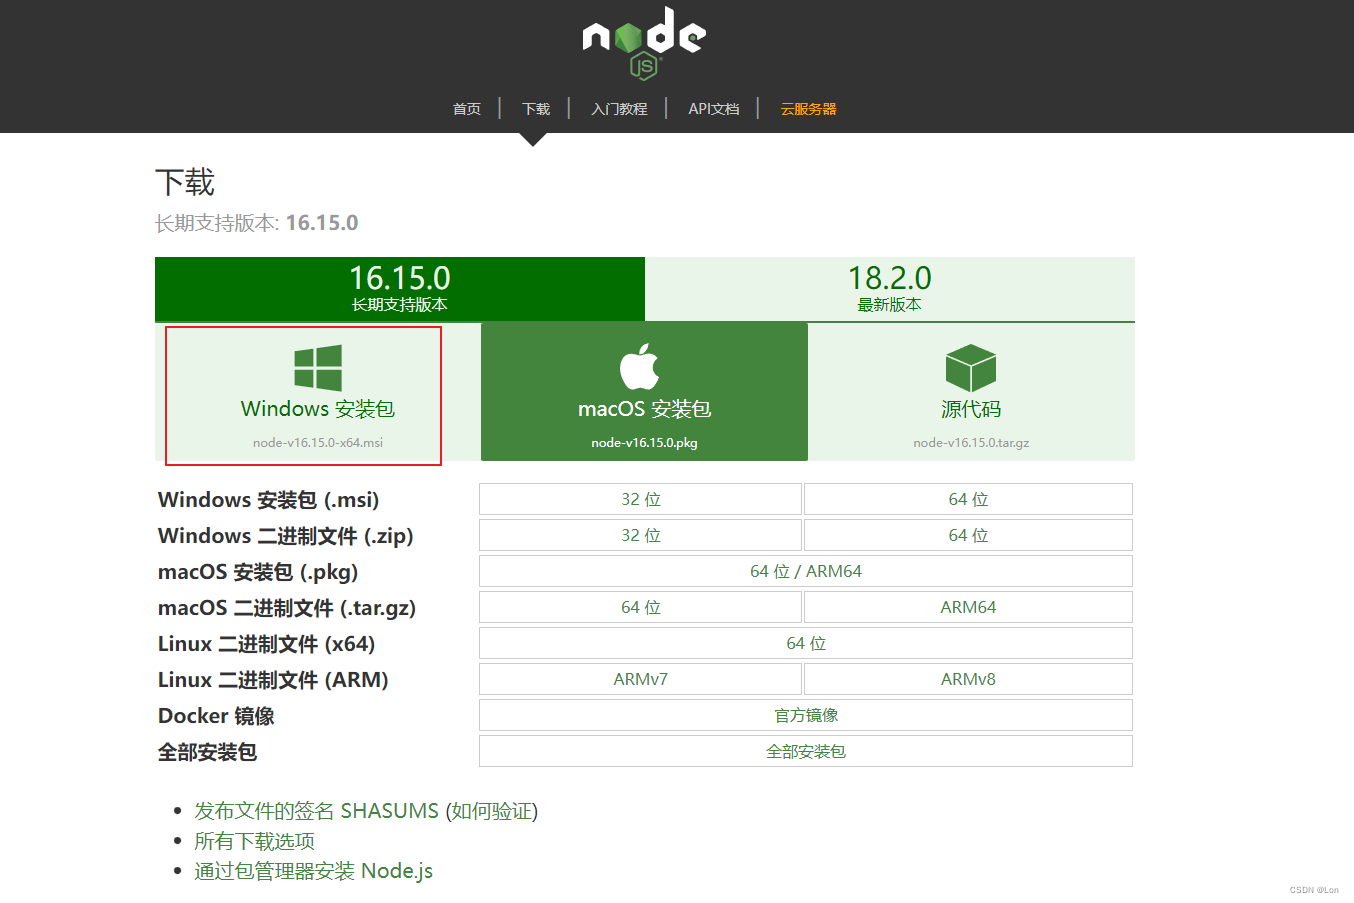Screen dimensions: 1354x903
Task: Click the macOS 安装包 (.pkg) row label
Action: [257, 572]
